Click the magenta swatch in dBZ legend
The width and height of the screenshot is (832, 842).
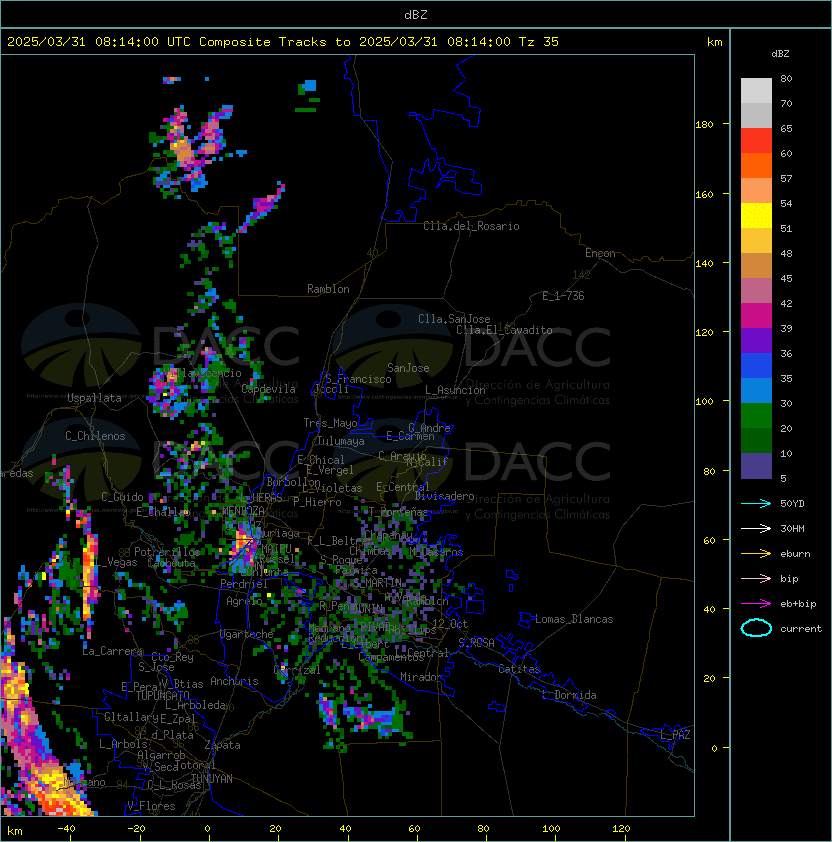[x=756, y=316]
